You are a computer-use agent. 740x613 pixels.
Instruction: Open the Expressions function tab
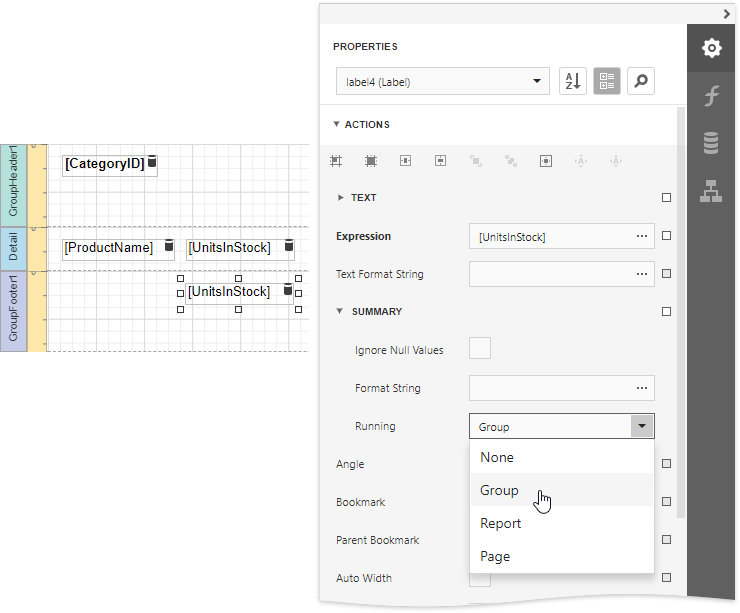coord(711,96)
